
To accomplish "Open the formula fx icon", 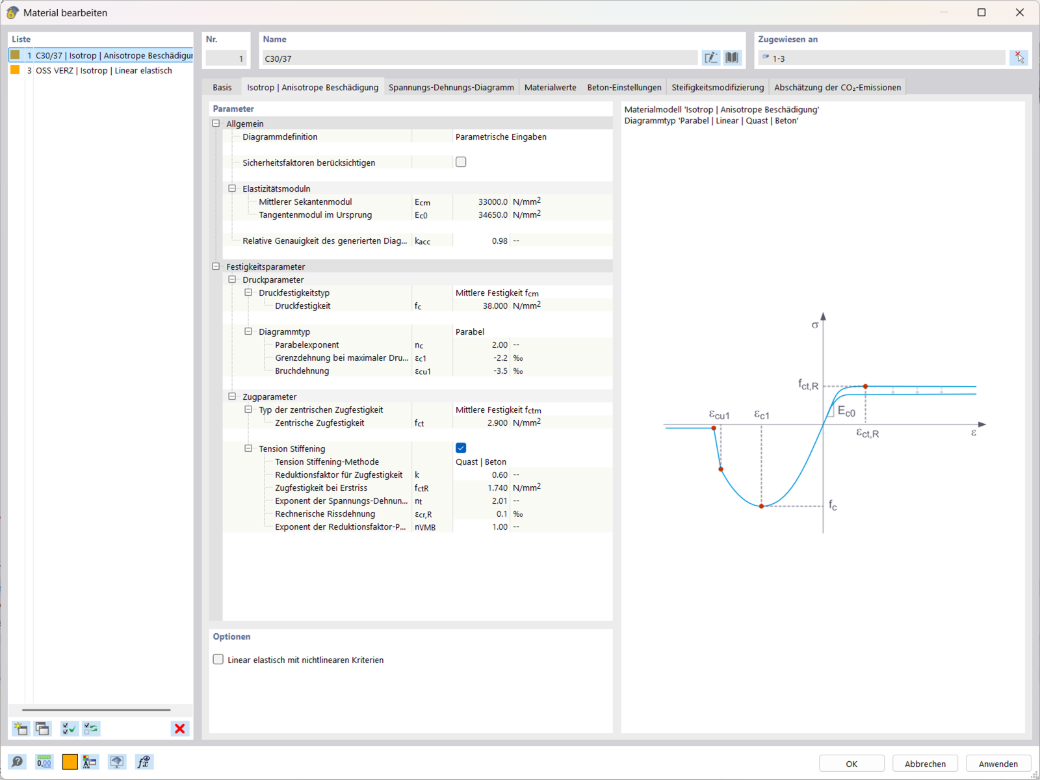I will pos(144,762).
